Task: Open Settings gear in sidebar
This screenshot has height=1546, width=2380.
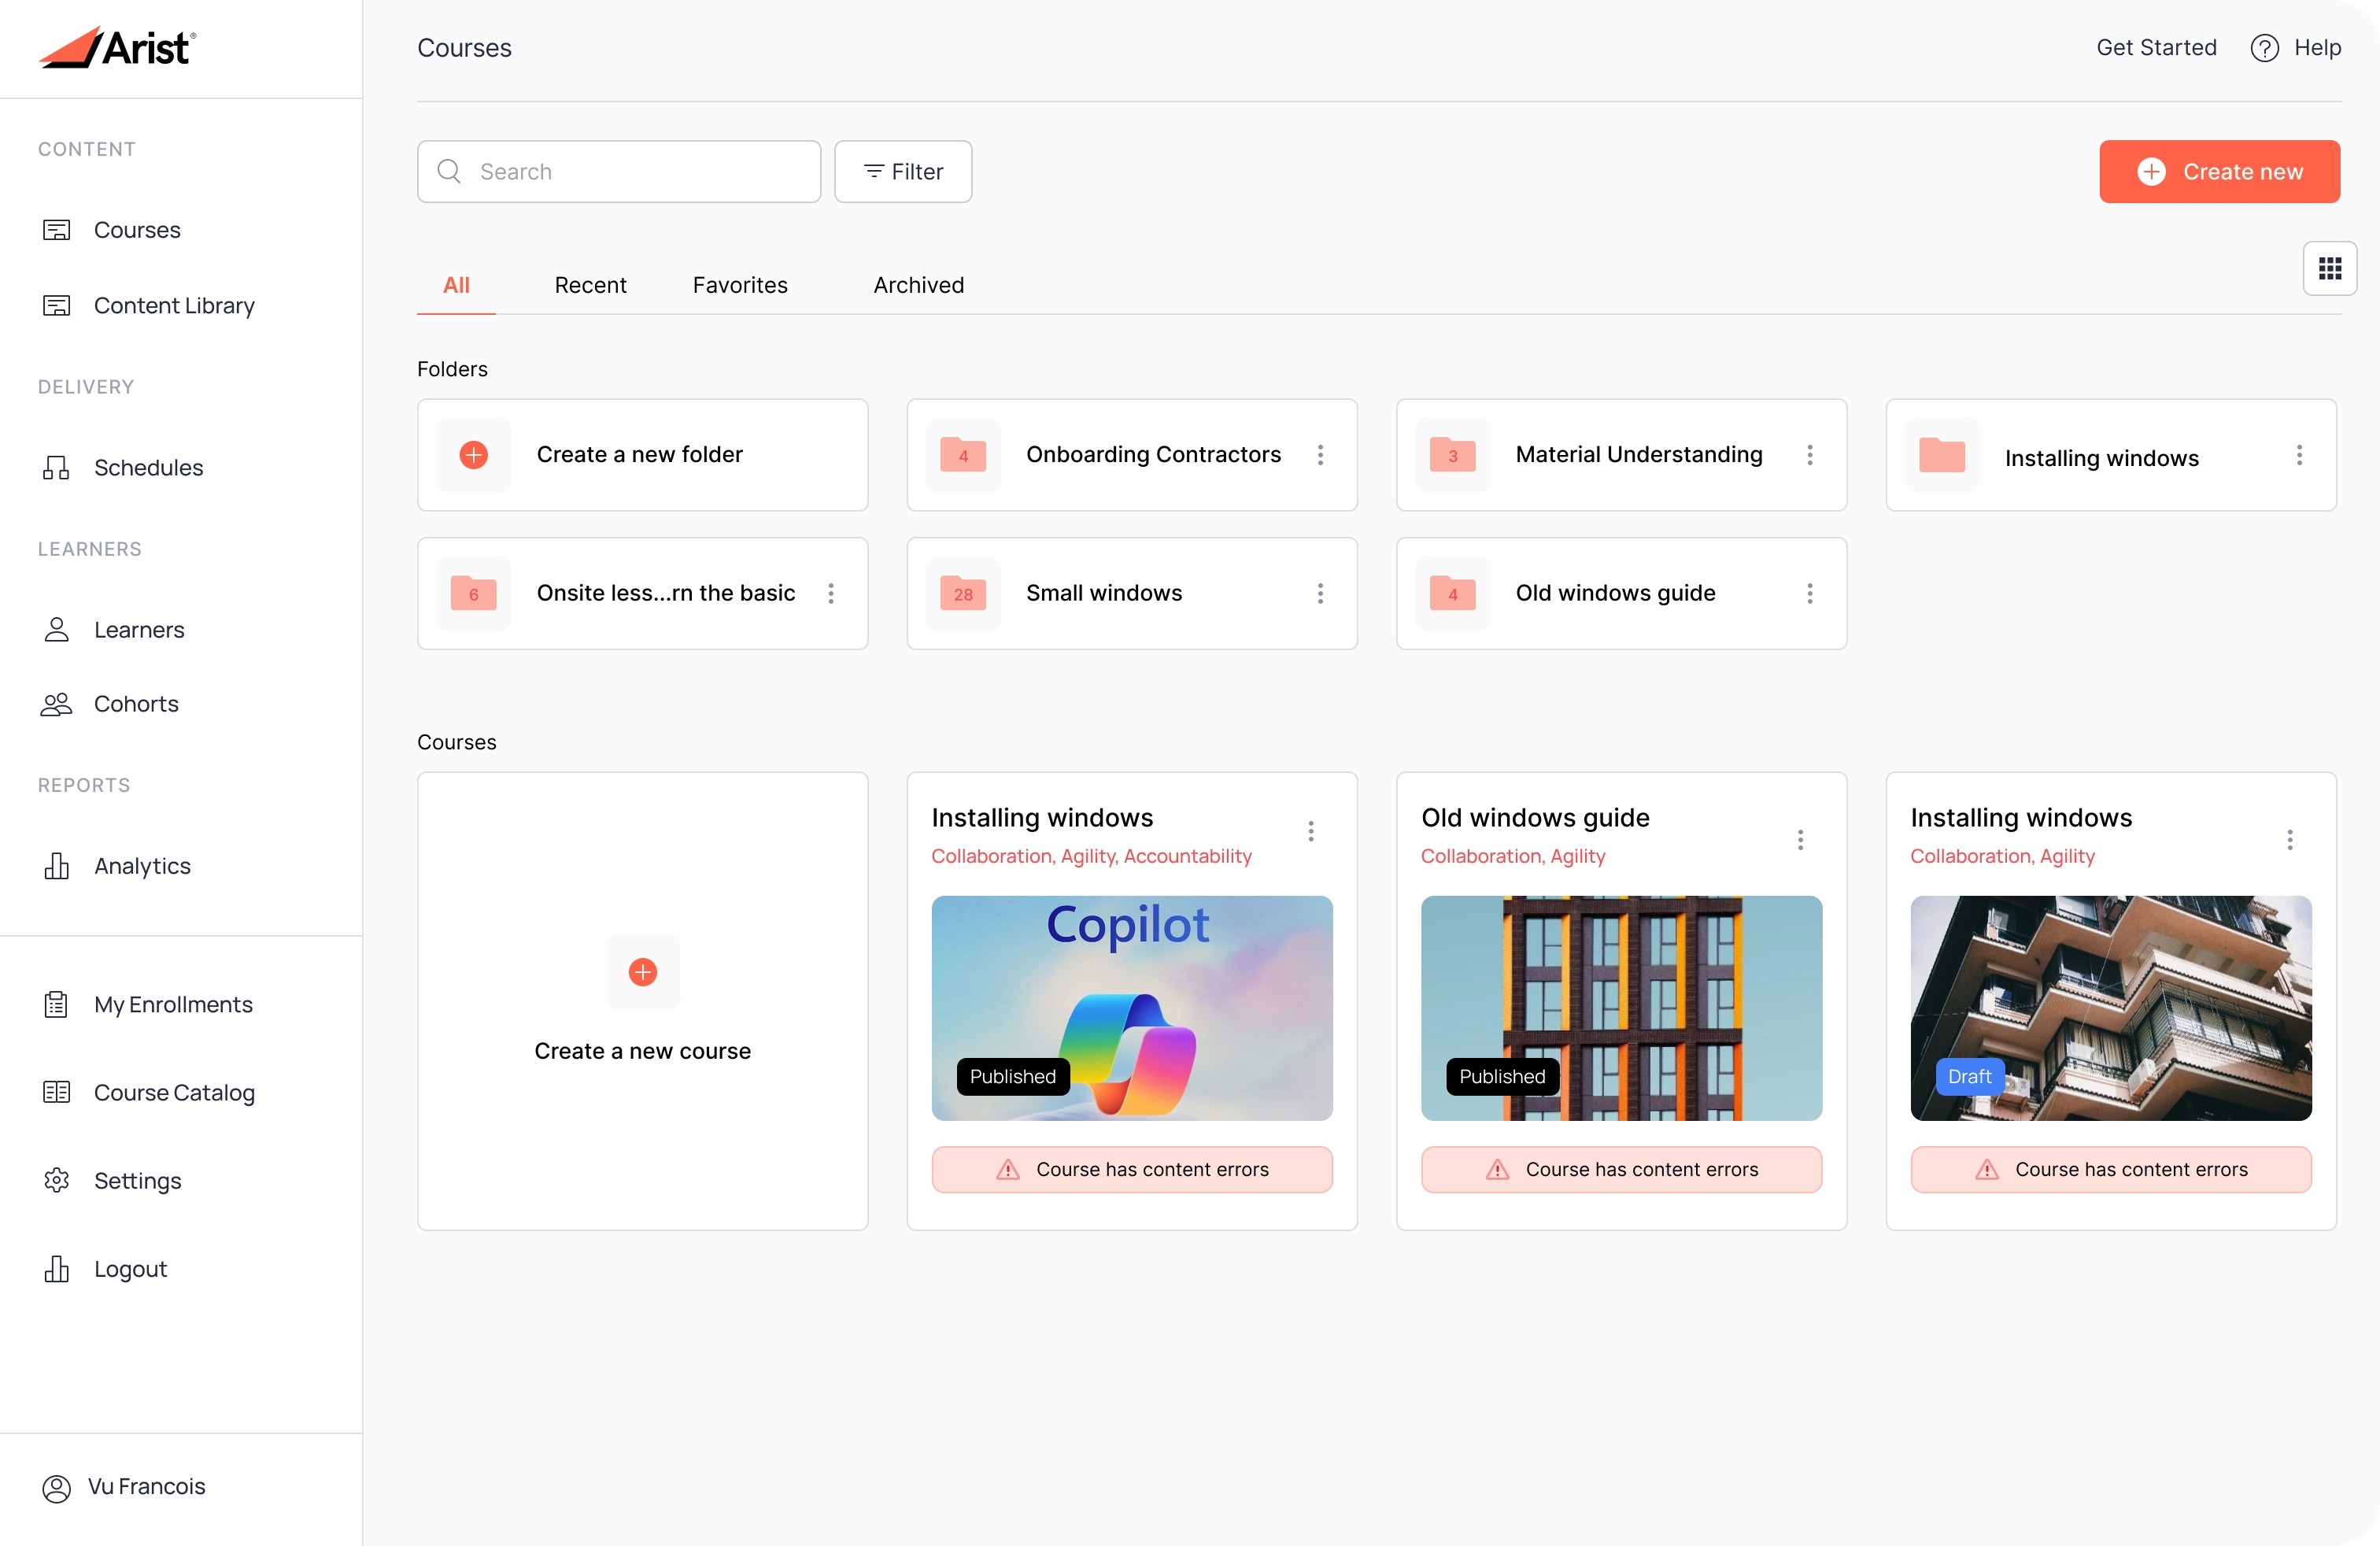Action: point(57,1181)
